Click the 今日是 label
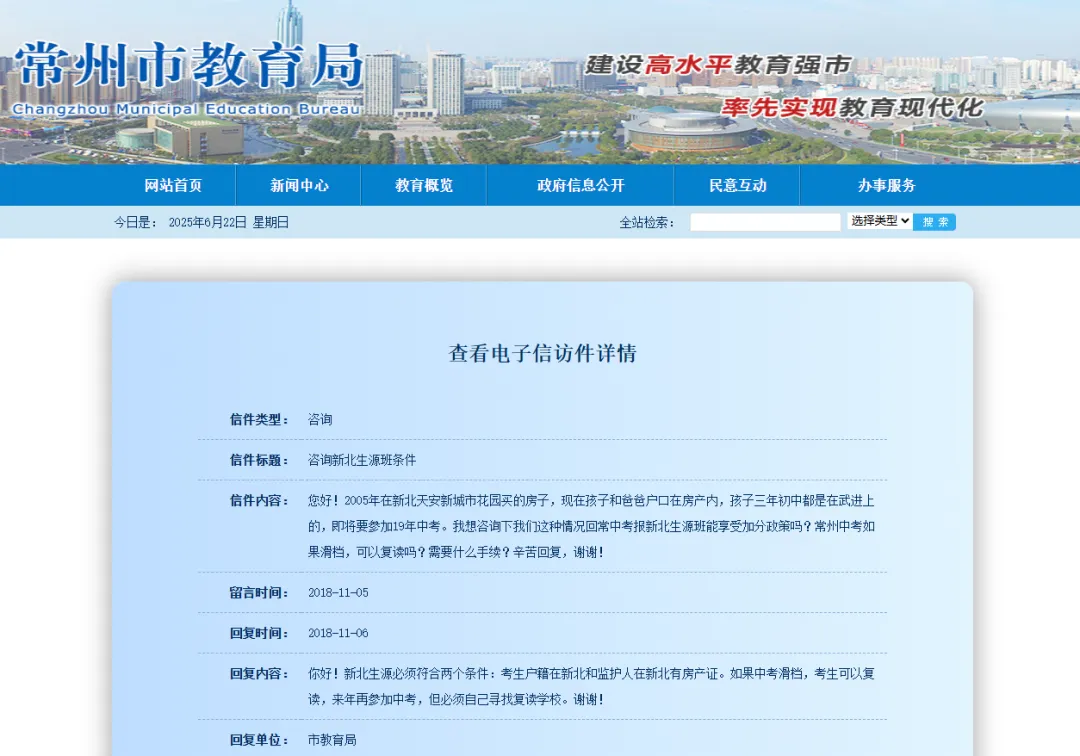The image size is (1080, 756). [136, 222]
